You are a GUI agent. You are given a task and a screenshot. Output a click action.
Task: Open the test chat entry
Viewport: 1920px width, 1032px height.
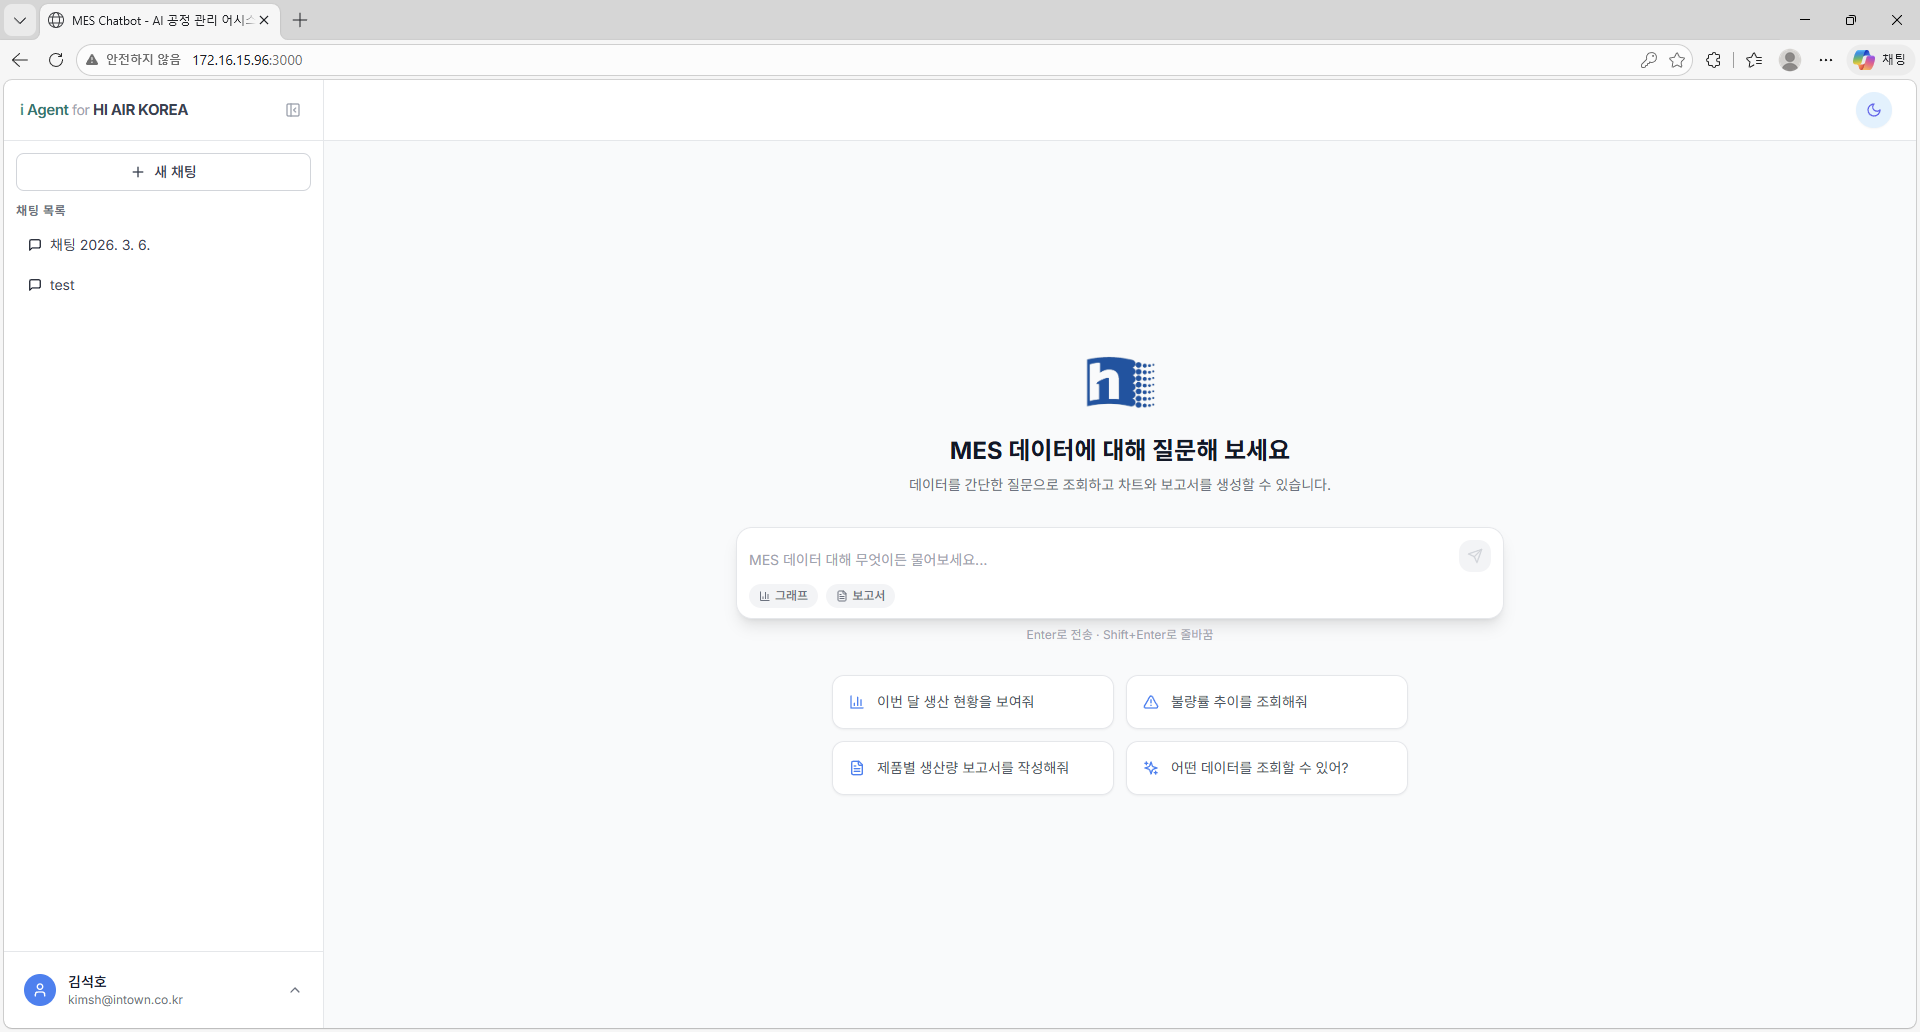[163, 285]
